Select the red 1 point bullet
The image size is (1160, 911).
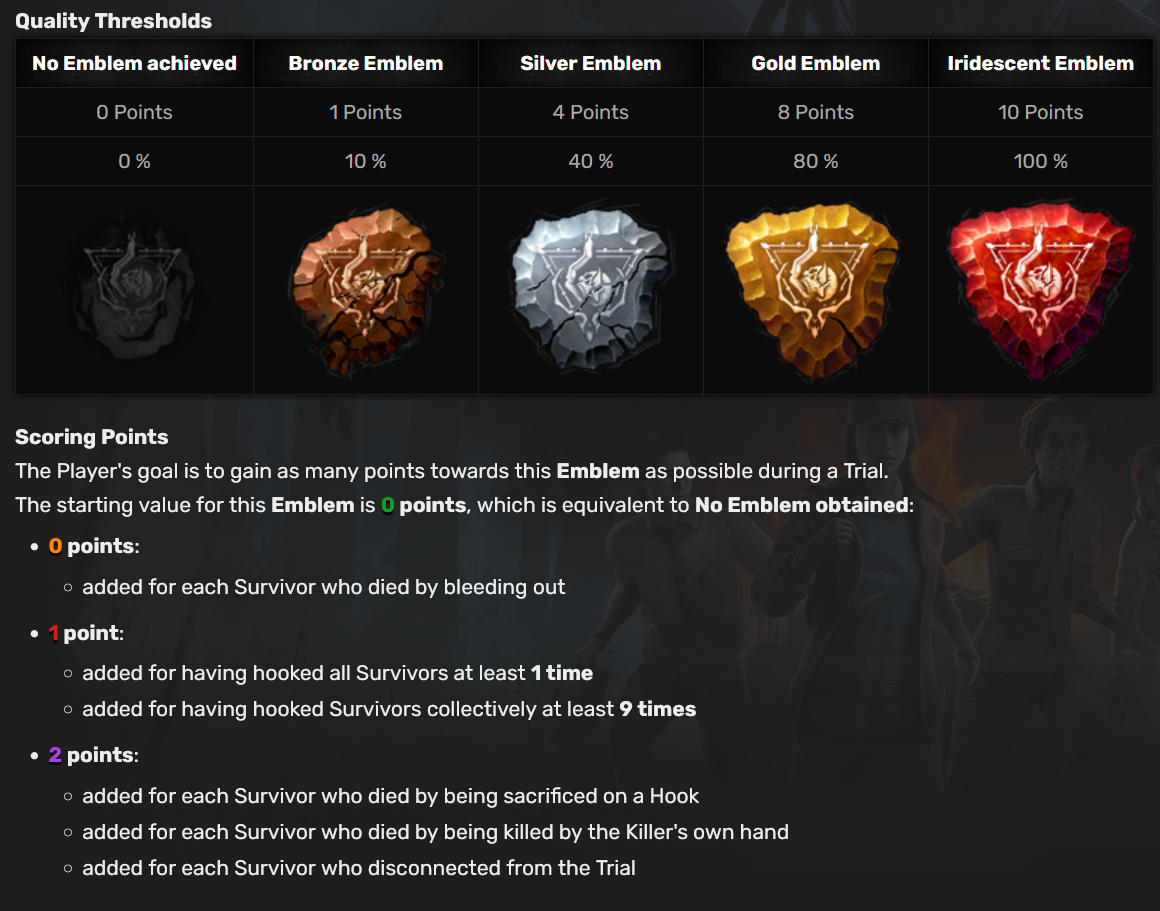tap(86, 633)
